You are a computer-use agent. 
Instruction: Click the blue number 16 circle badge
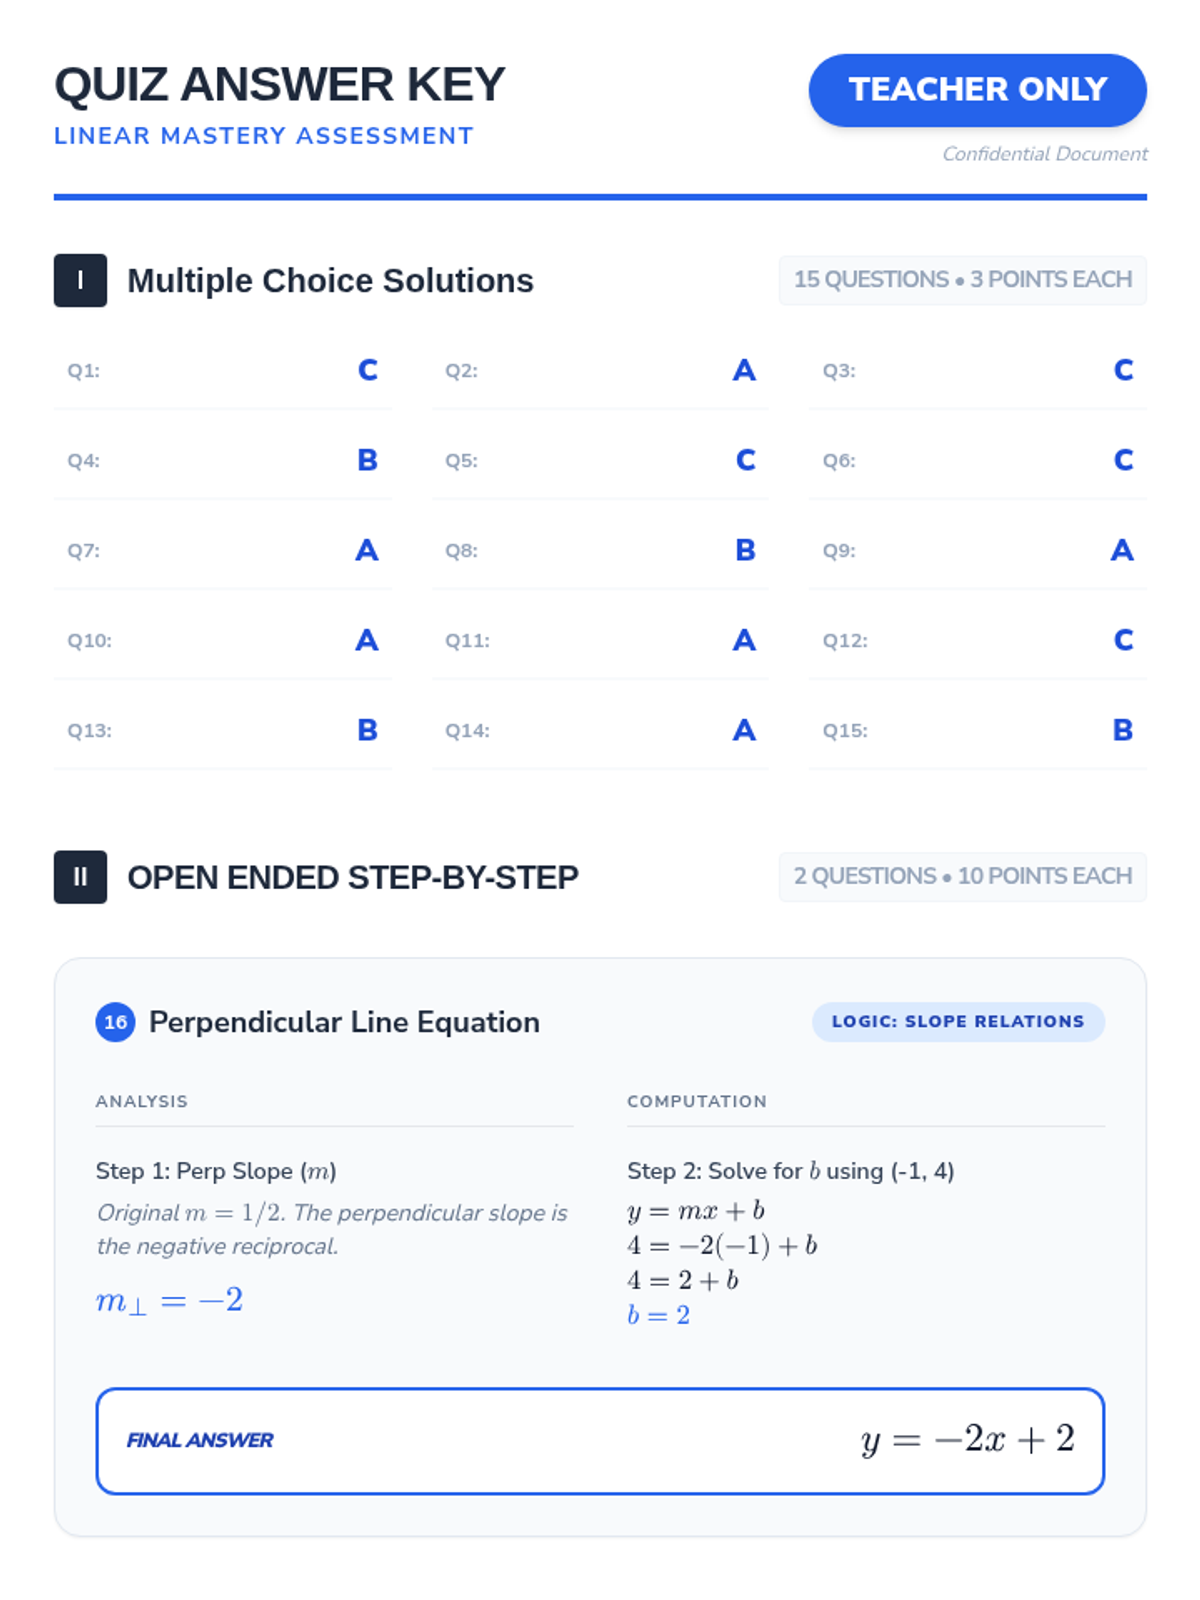[x=115, y=1022]
